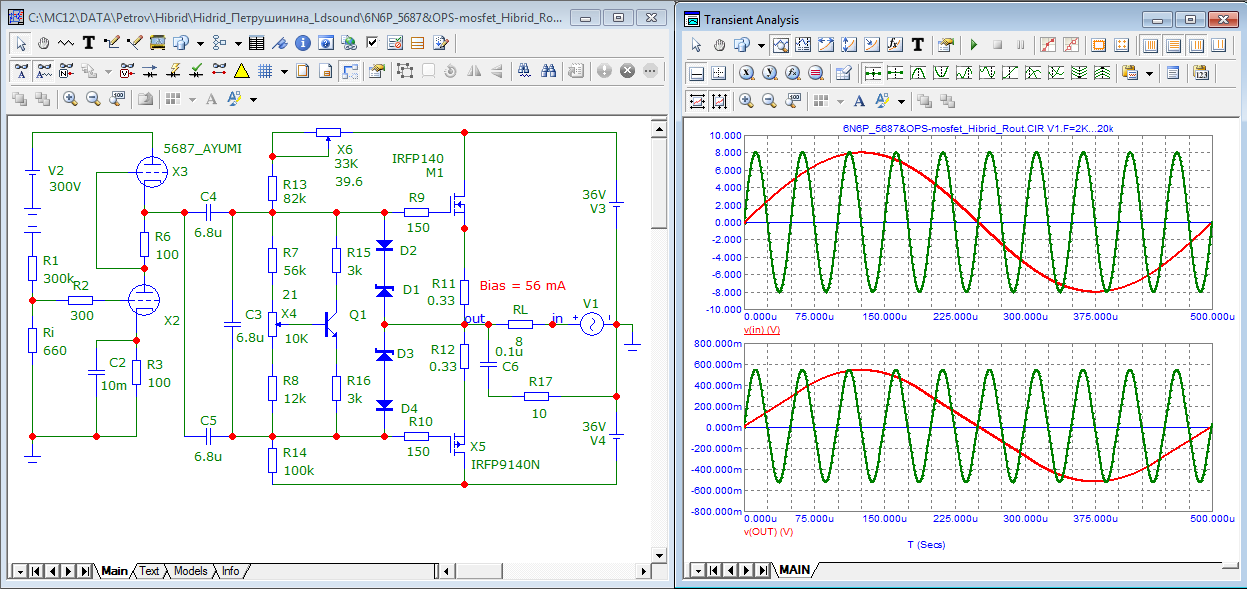This screenshot has height=589, width=1247.
Task: Click the Pan hand tool in schematic window
Action: point(44,43)
